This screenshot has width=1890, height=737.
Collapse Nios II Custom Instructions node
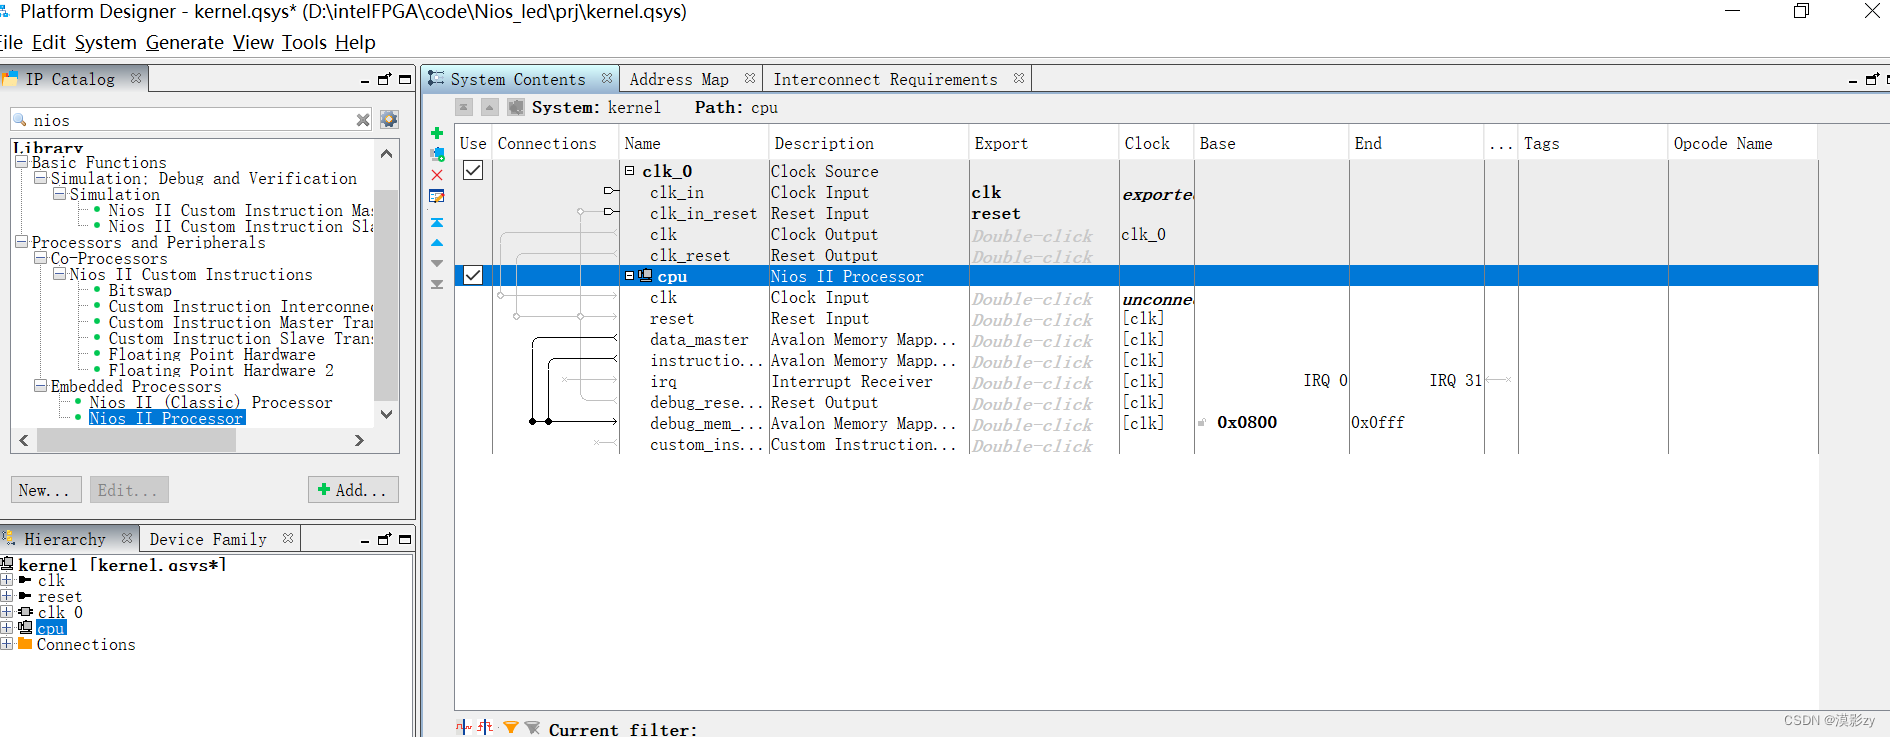tap(60, 274)
